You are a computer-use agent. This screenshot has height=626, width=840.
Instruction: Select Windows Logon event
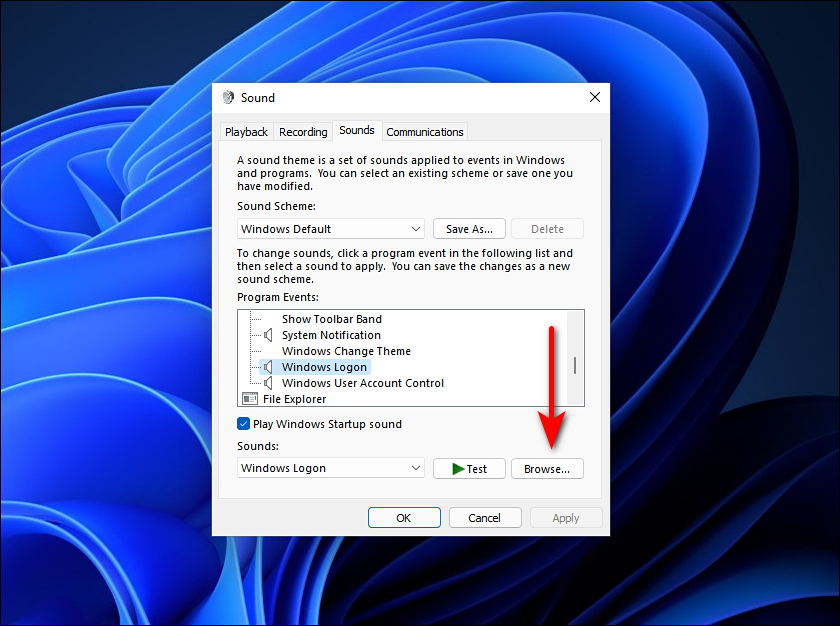pyautogui.click(x=324, y=367)
